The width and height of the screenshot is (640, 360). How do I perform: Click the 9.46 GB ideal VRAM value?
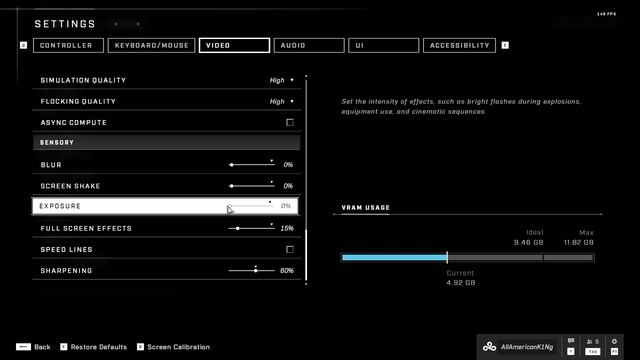click(529, 242)
